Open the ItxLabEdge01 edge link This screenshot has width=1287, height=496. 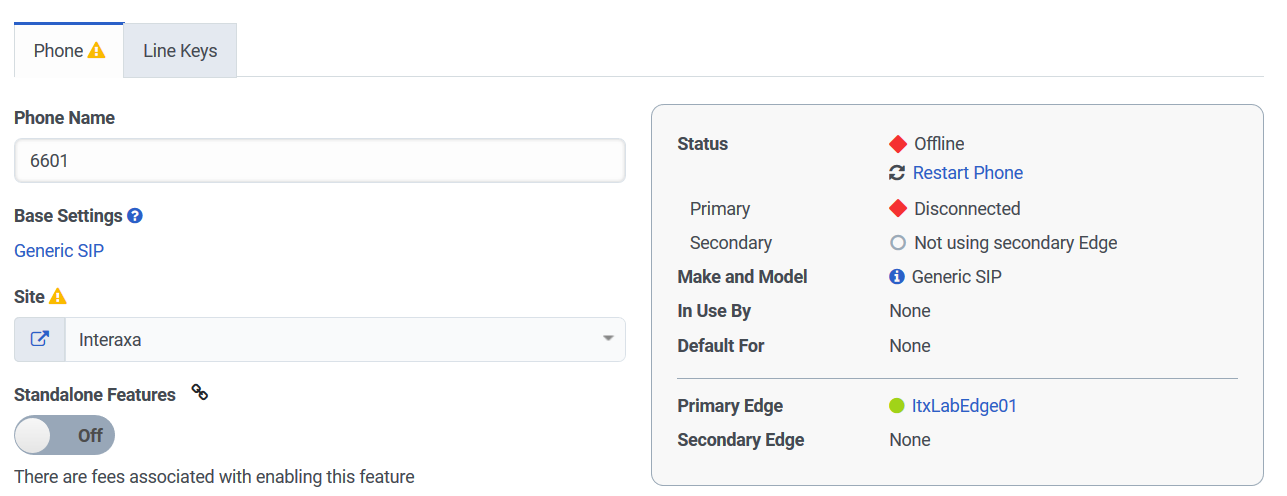point(964,406)
